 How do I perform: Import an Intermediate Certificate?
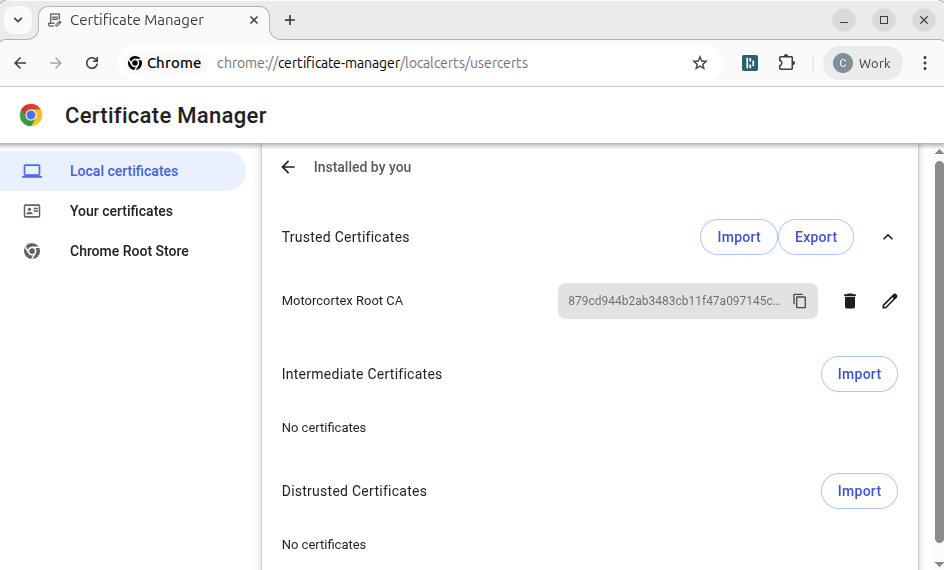point(859,374)
